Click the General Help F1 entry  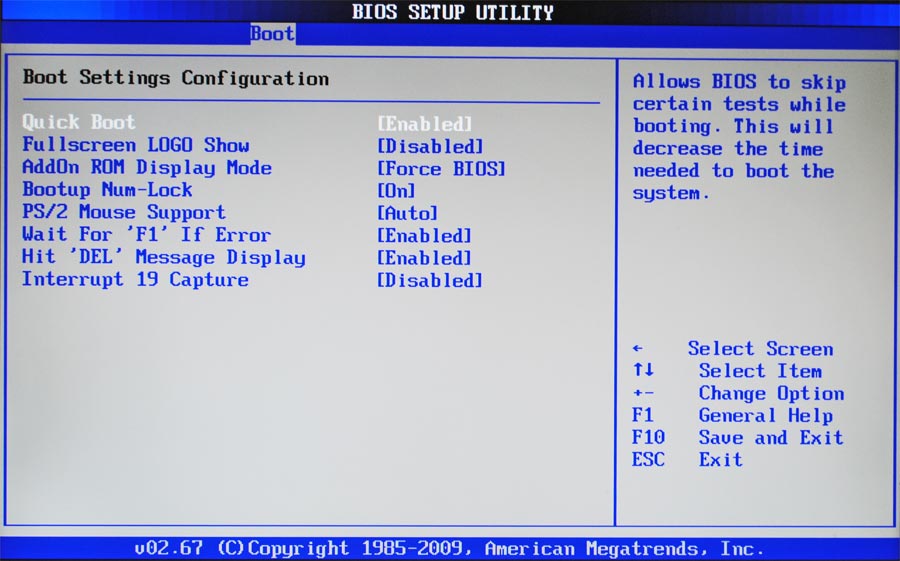(x=732, y=415)
